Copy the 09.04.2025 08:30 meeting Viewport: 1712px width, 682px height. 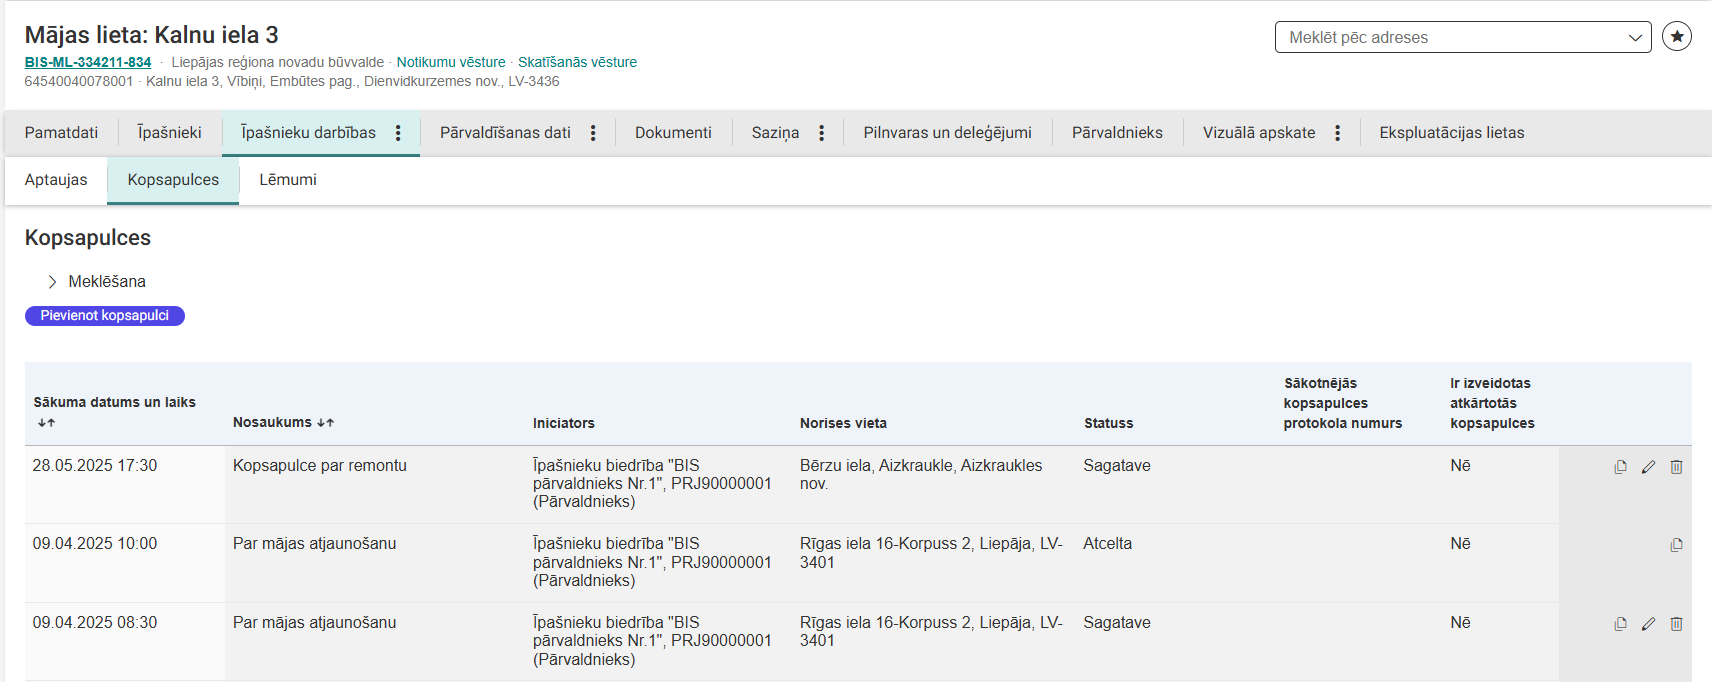tap(1620, 624)
